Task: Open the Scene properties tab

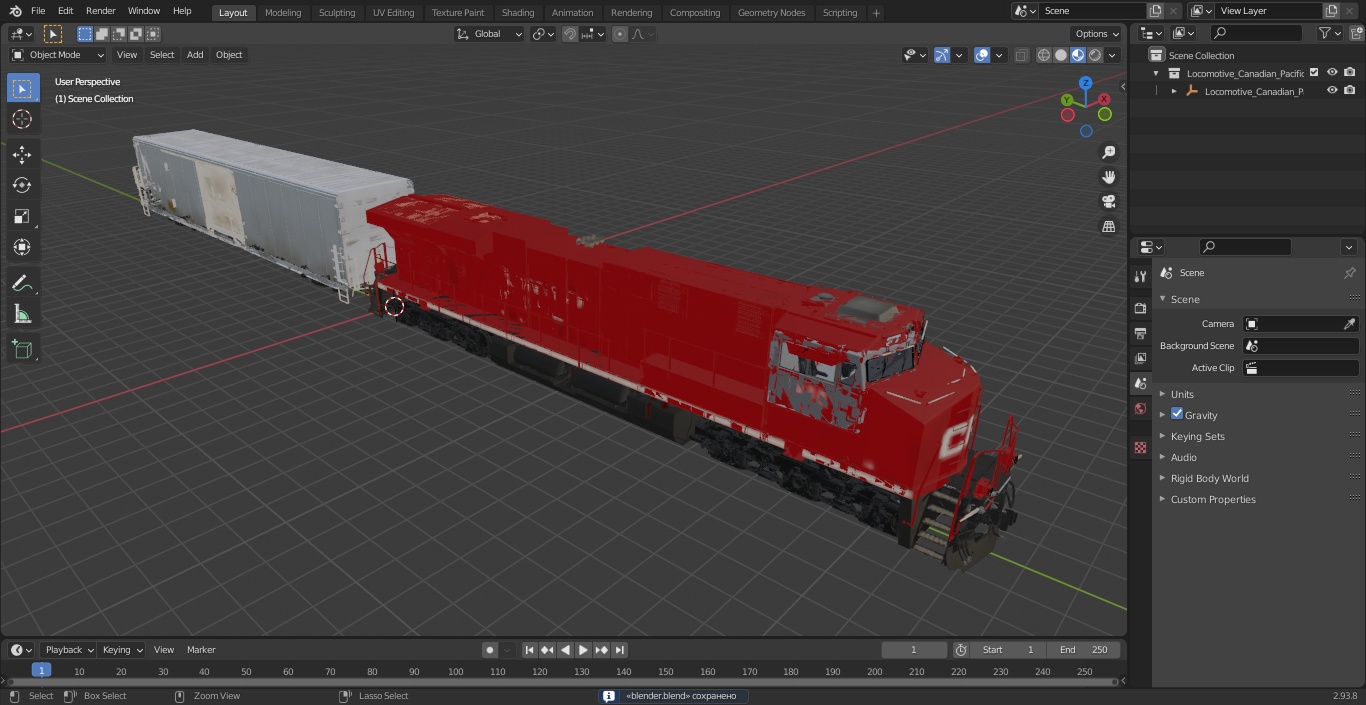Action: 1140,383
